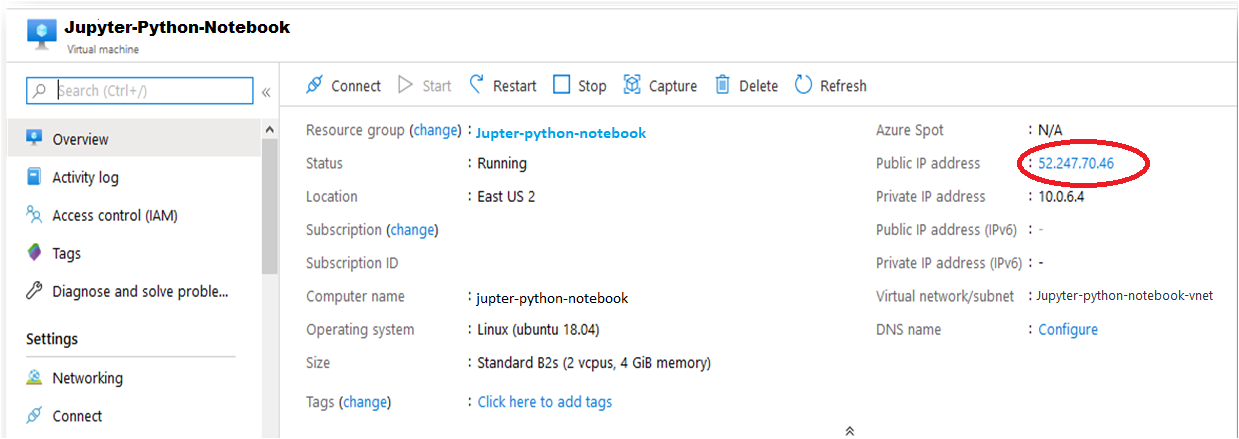Click the Restart toolbar label
This screenshot has width=1239, height=439.
coord(515,86)
